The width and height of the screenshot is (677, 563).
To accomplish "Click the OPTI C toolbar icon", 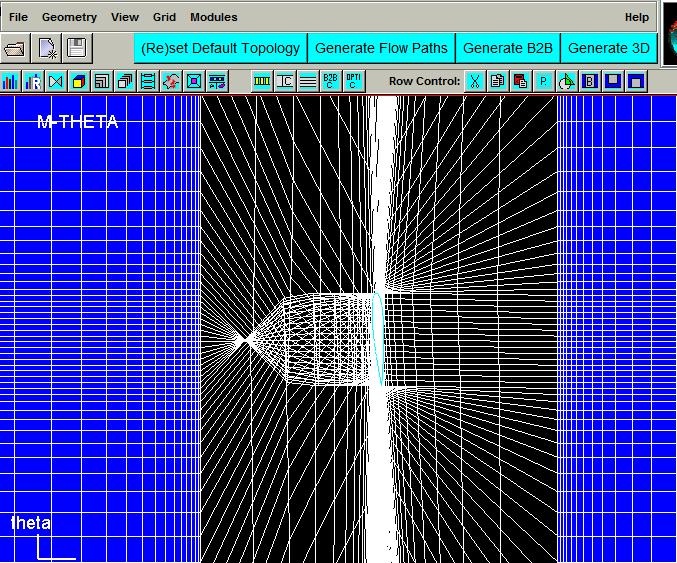I will pyautogui.click(x=353, y=81).
